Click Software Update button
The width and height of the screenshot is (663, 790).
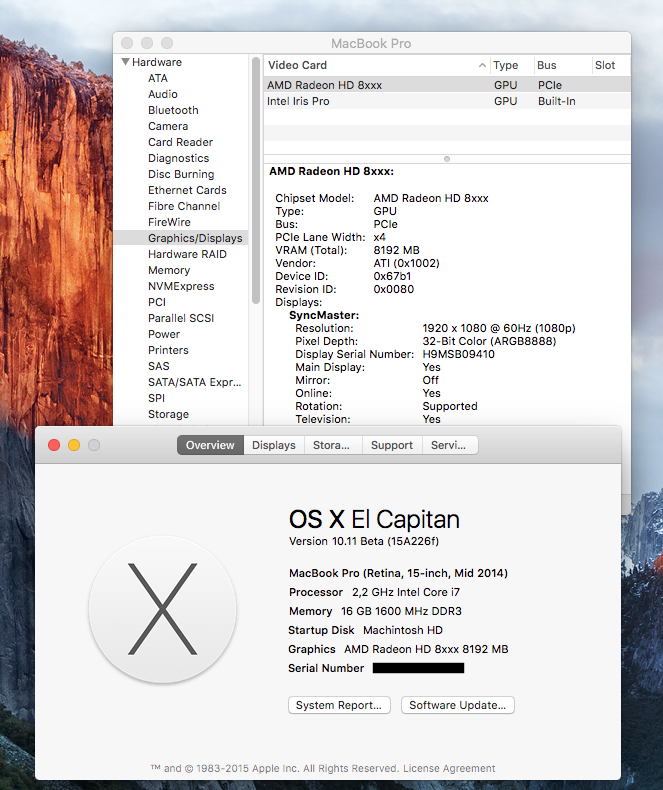[x=457, y=705]
